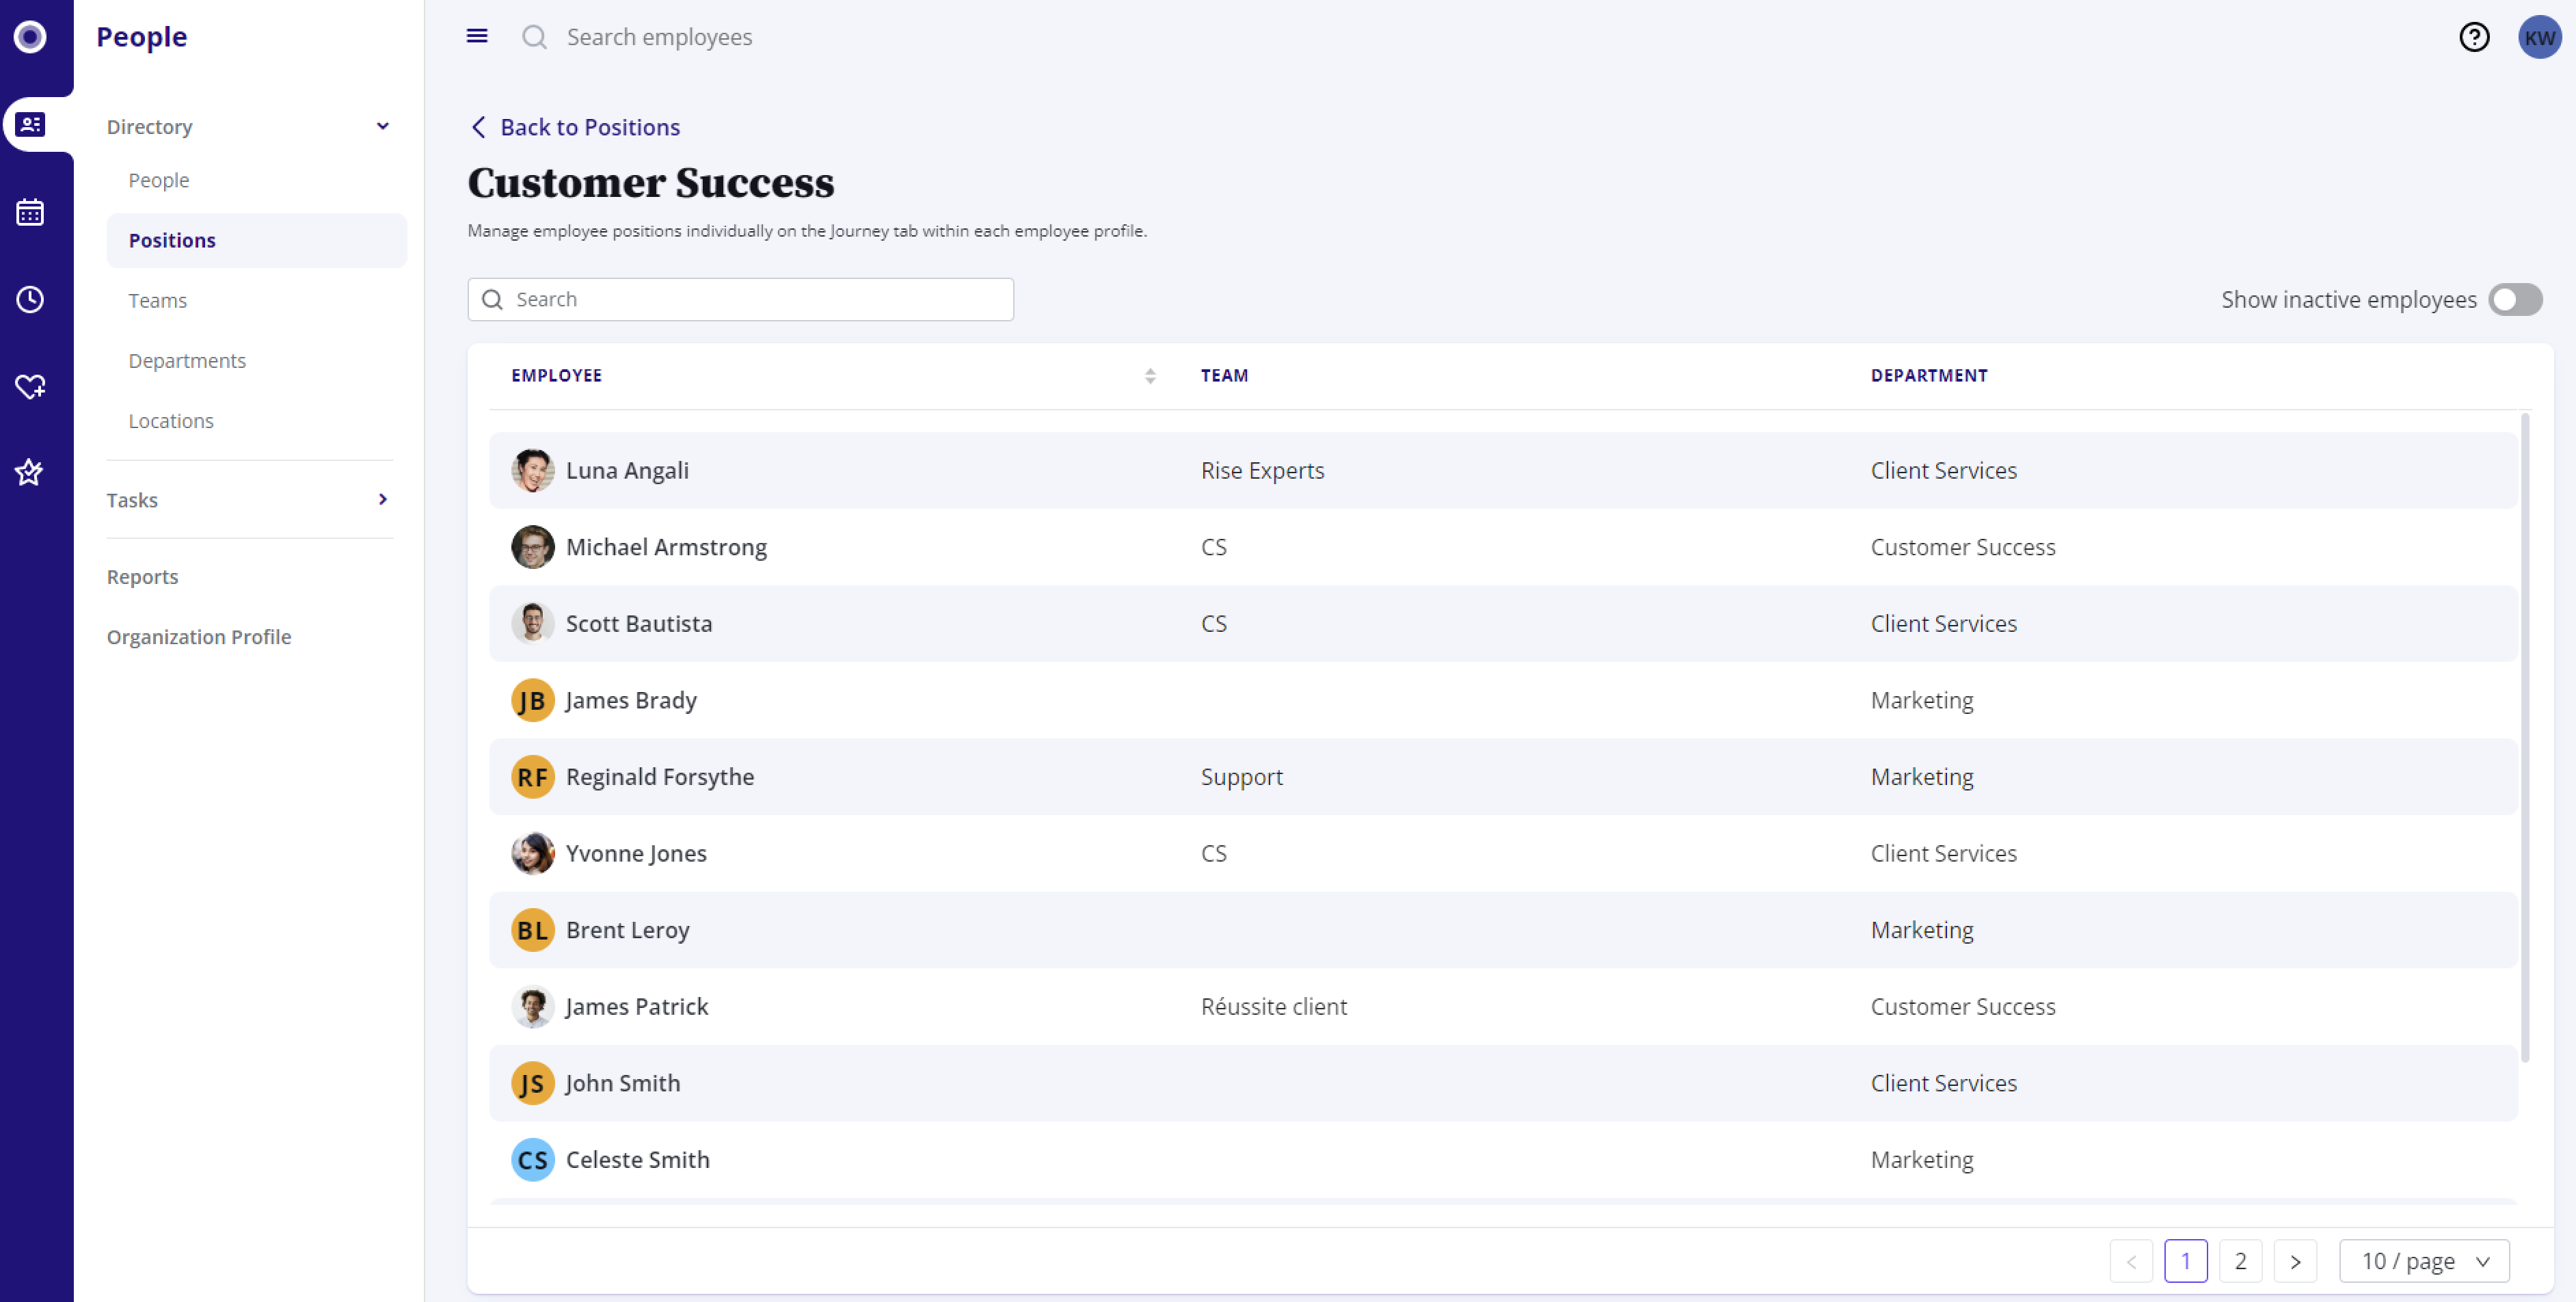Click the Support team cell
This screenshot has height=1302, width=2576.
[x=1242, y=777]
